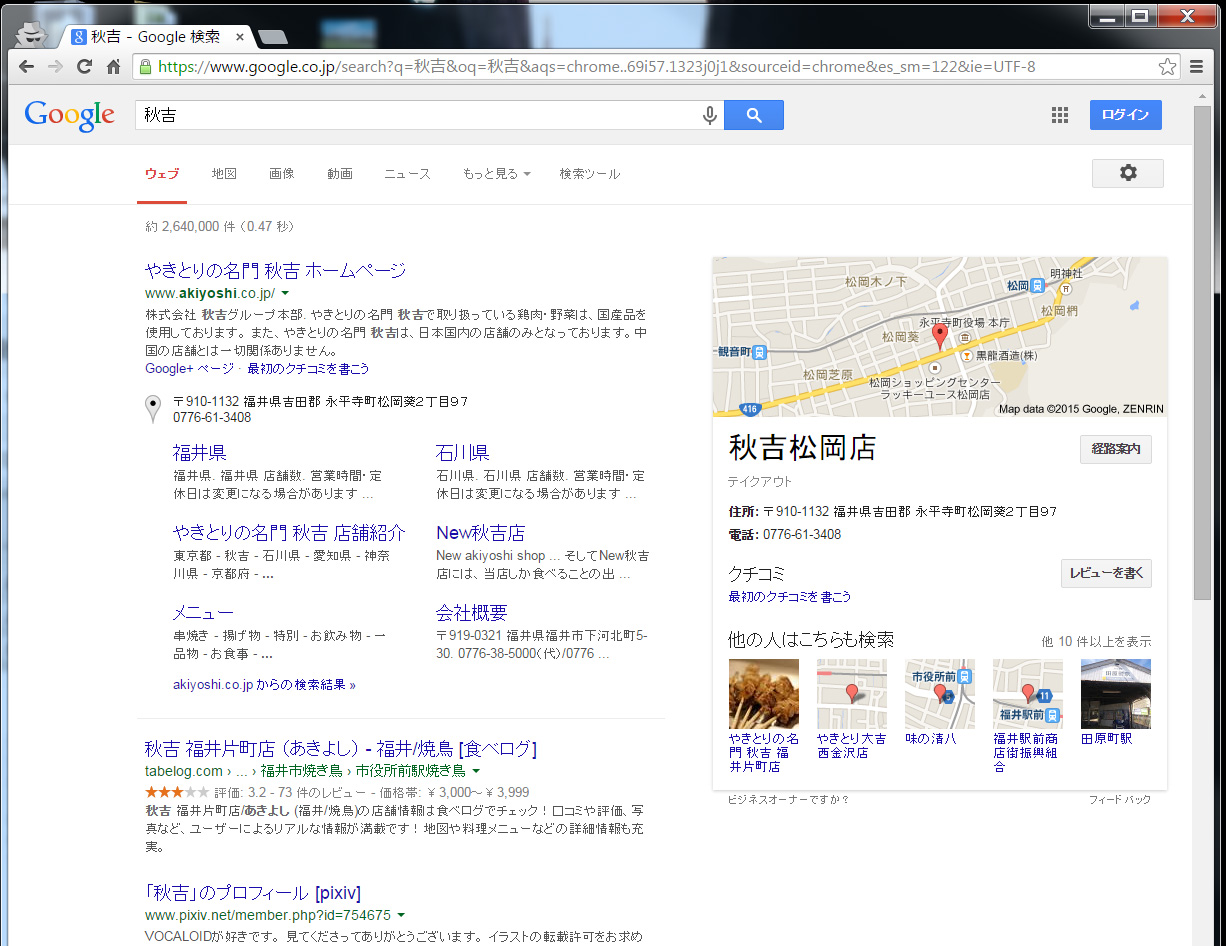Click the browser back arrow
Image resolution: width=1226 pixels, height=946 pixels.
[26, 67]
